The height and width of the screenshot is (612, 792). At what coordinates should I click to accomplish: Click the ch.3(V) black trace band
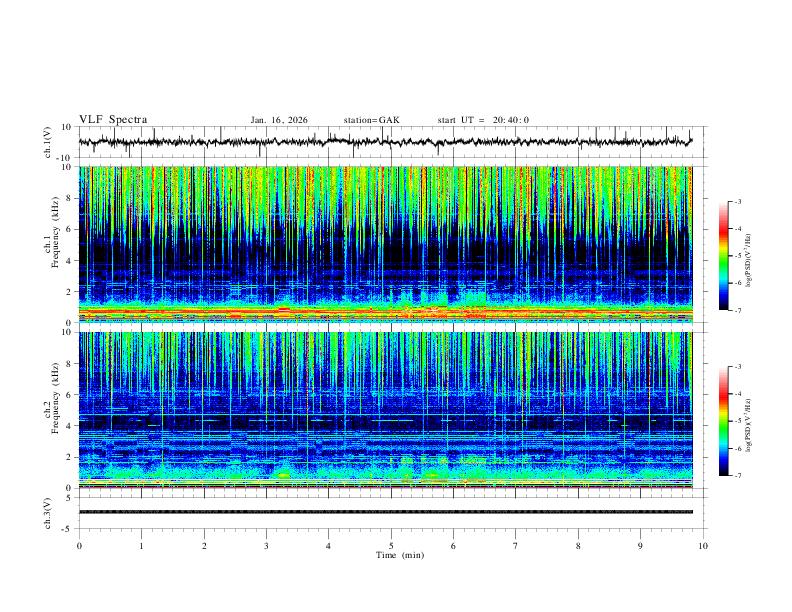386,512
